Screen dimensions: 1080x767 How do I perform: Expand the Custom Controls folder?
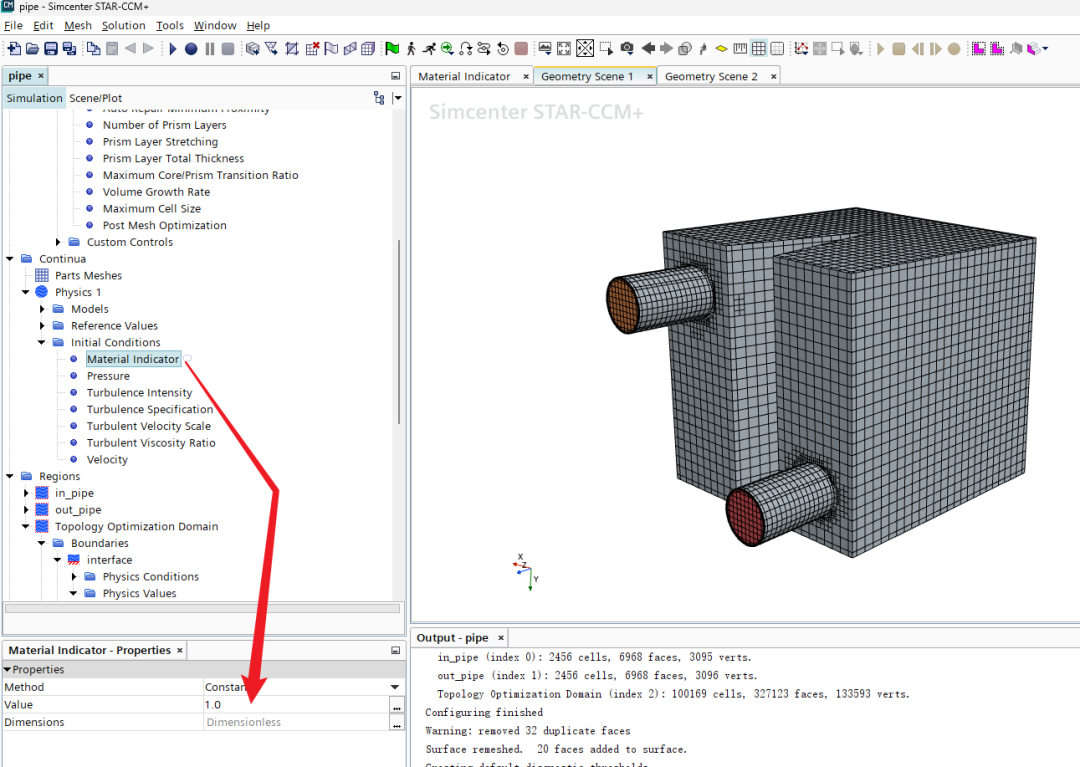coord(58,242)
